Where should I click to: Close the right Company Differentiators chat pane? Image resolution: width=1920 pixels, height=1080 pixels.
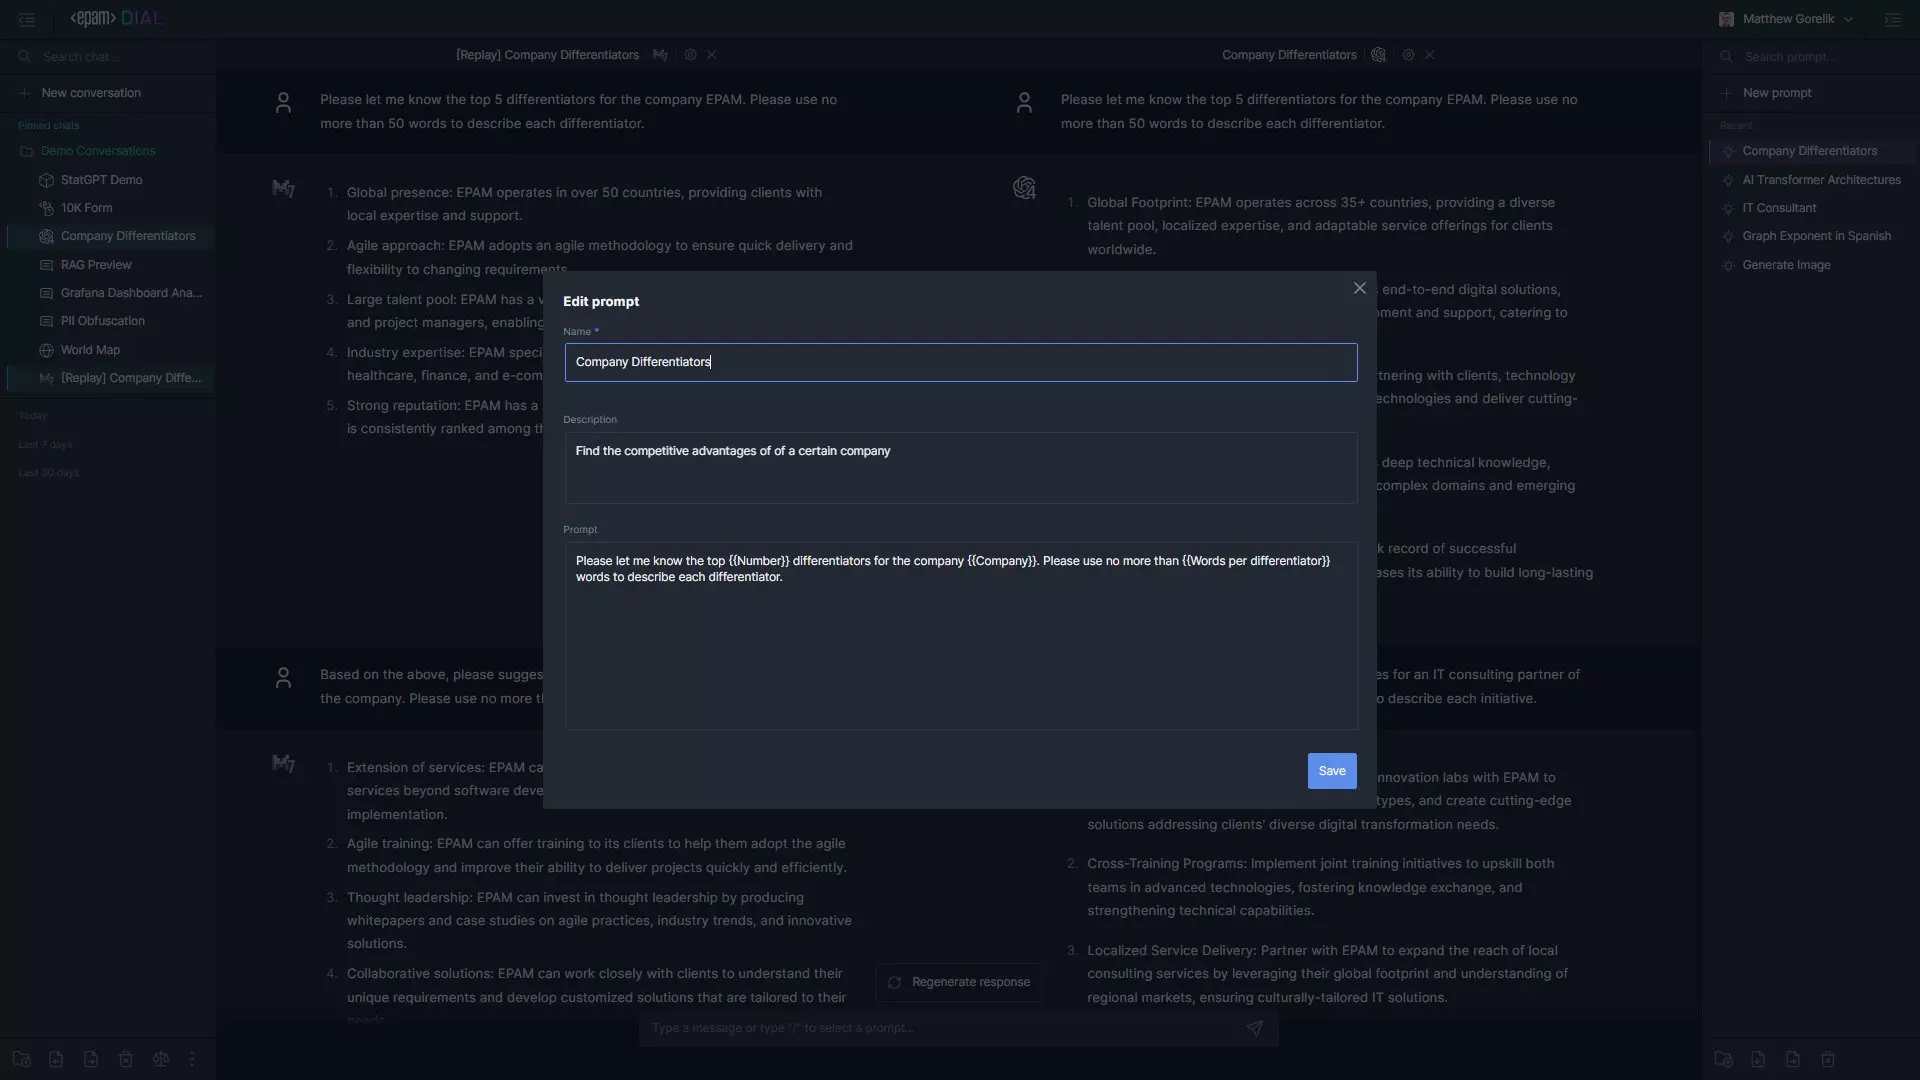pos(1429,55)
